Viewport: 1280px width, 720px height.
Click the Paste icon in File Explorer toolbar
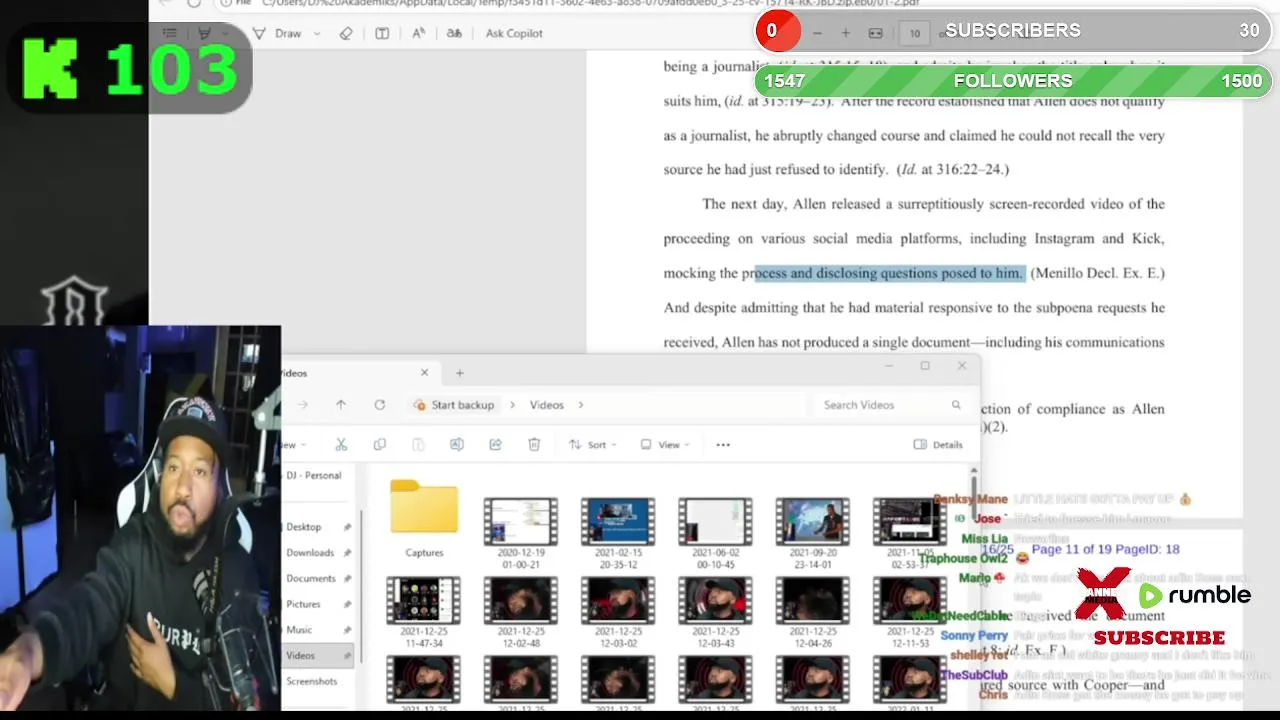point(418,445)
